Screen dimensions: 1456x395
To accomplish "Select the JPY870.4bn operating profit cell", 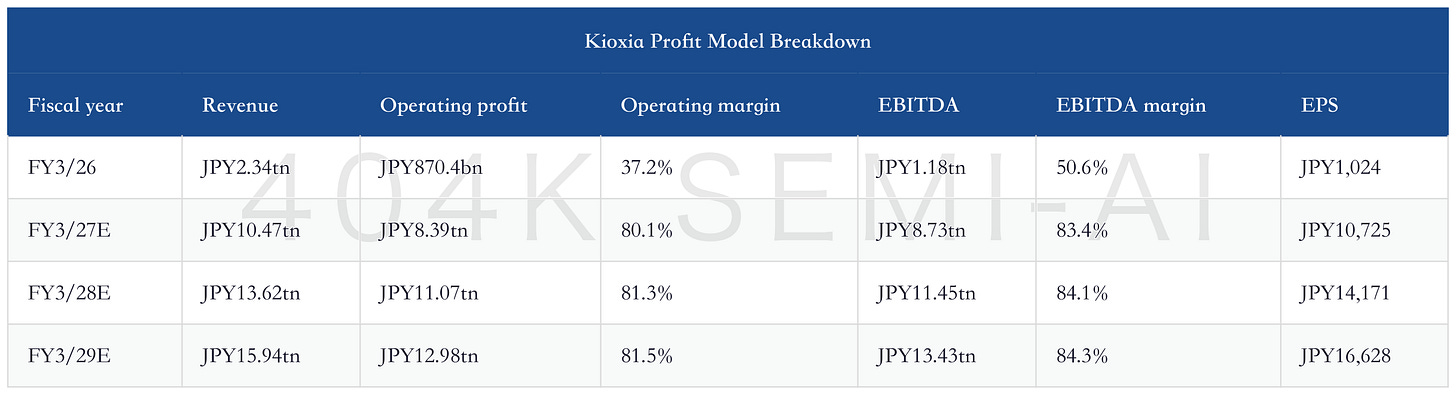I will point(431,167).
